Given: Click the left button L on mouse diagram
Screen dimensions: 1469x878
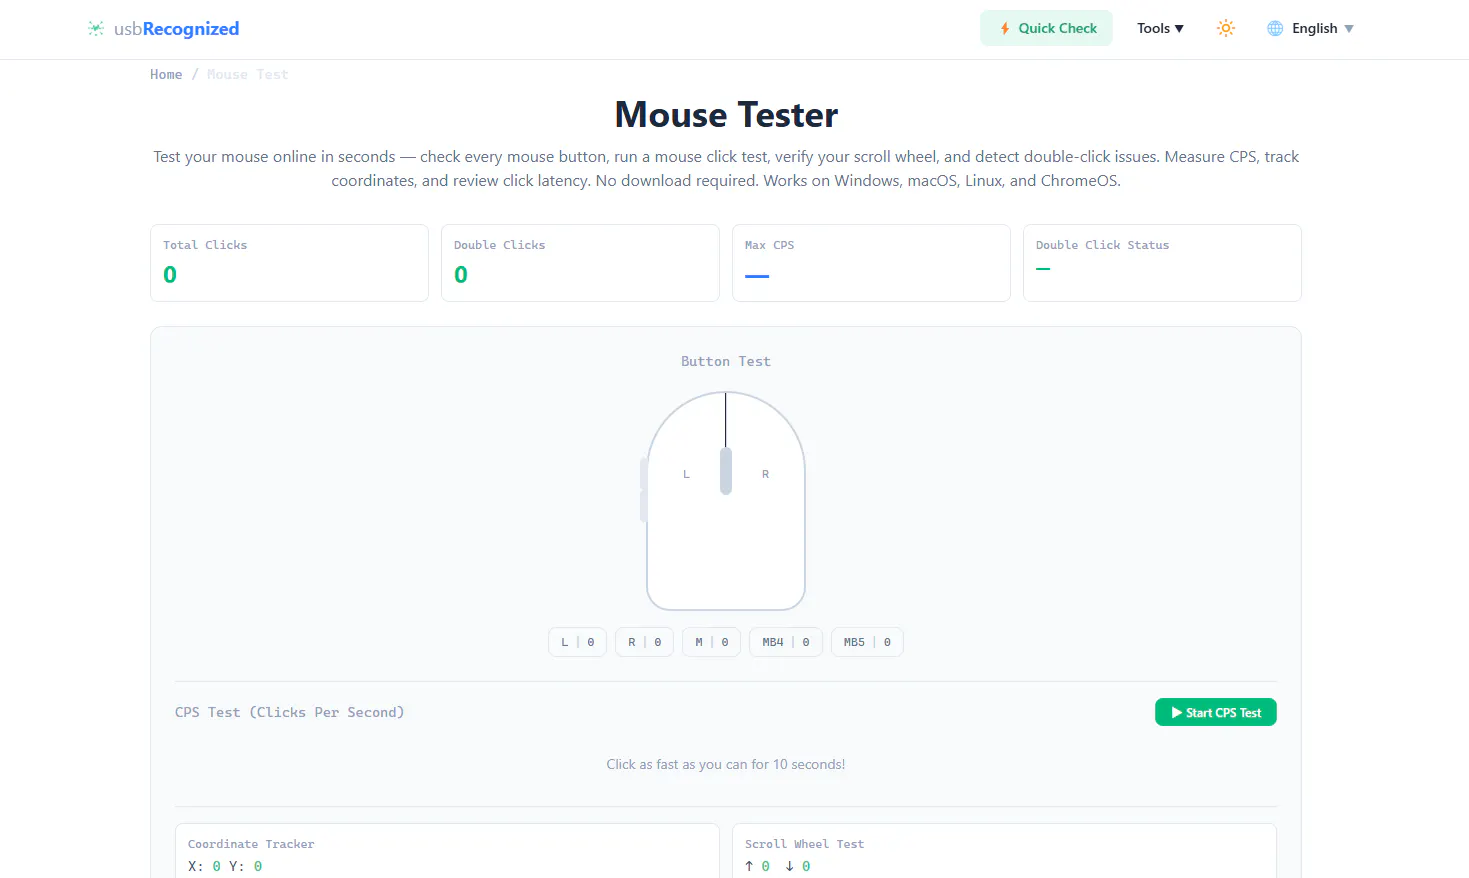Looking at the screenshot, I should pos(686,474).
